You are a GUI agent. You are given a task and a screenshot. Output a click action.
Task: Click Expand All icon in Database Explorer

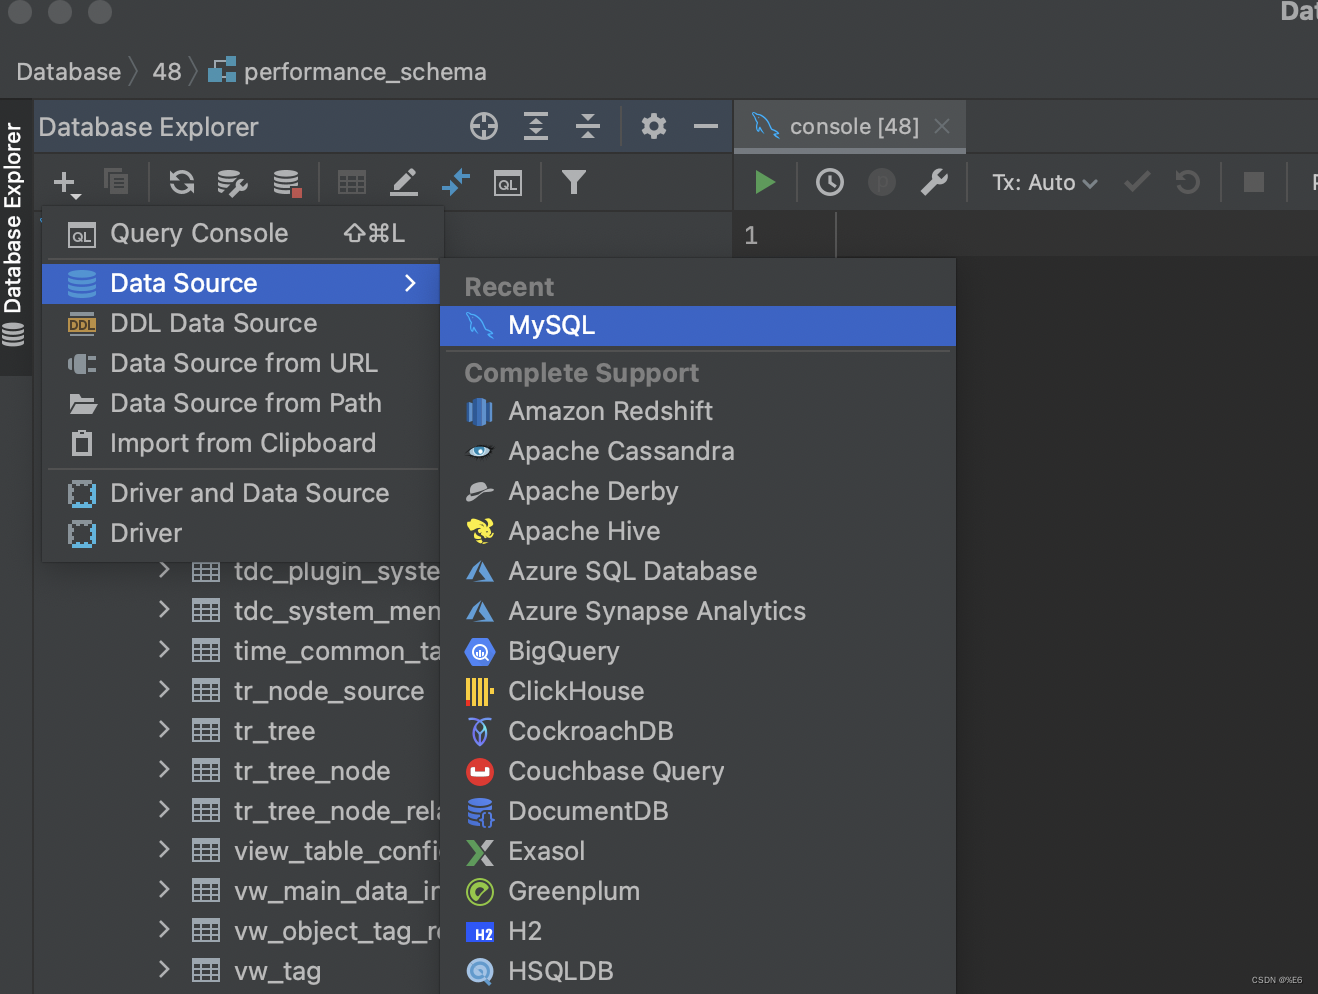536,126
